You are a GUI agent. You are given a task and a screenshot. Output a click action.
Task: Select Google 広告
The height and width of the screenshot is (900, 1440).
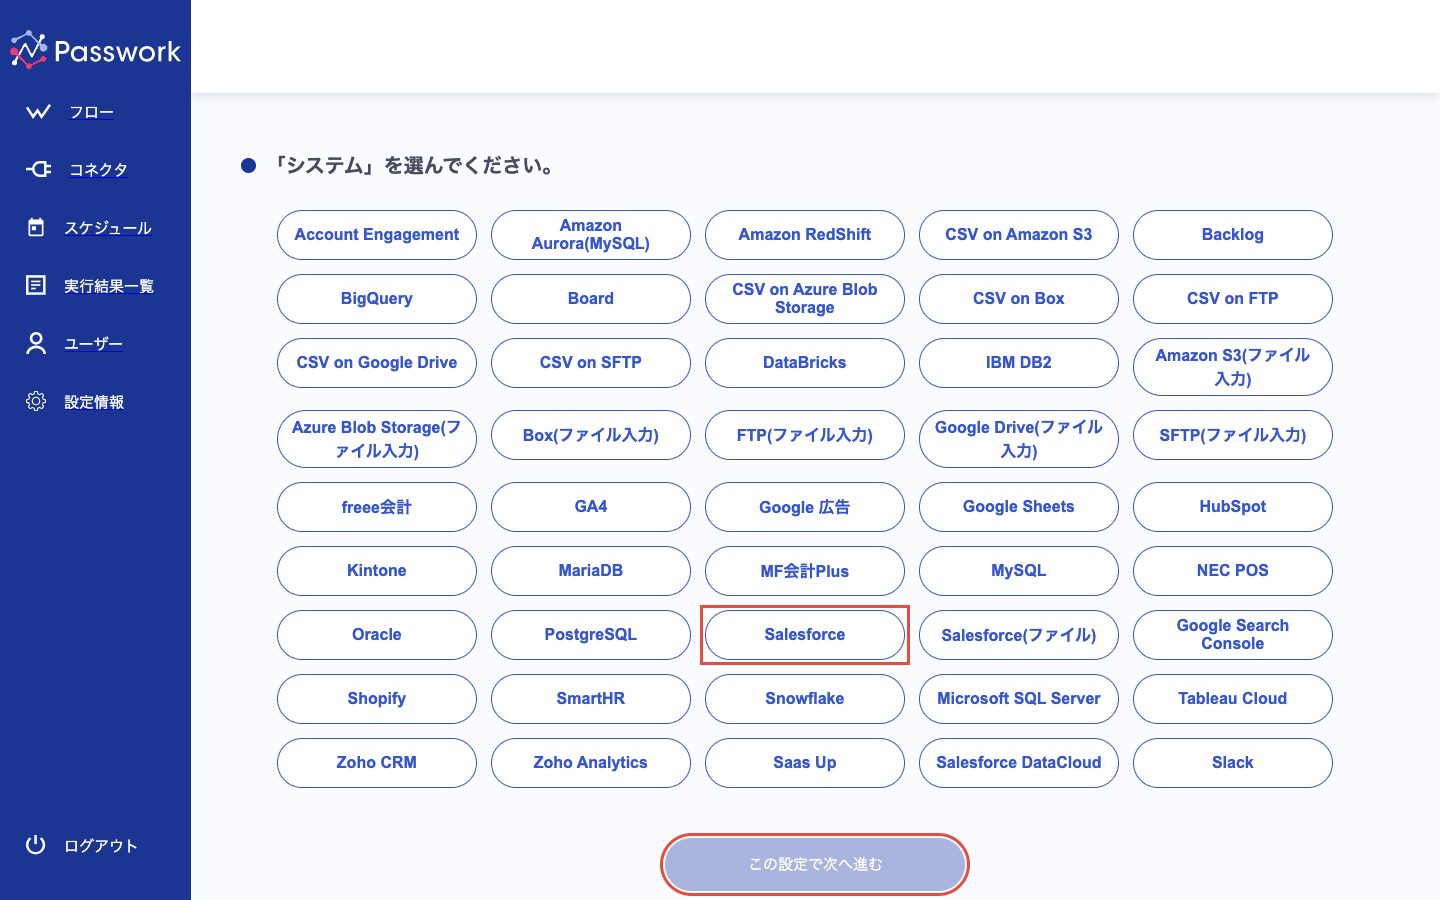coord(805,507)
